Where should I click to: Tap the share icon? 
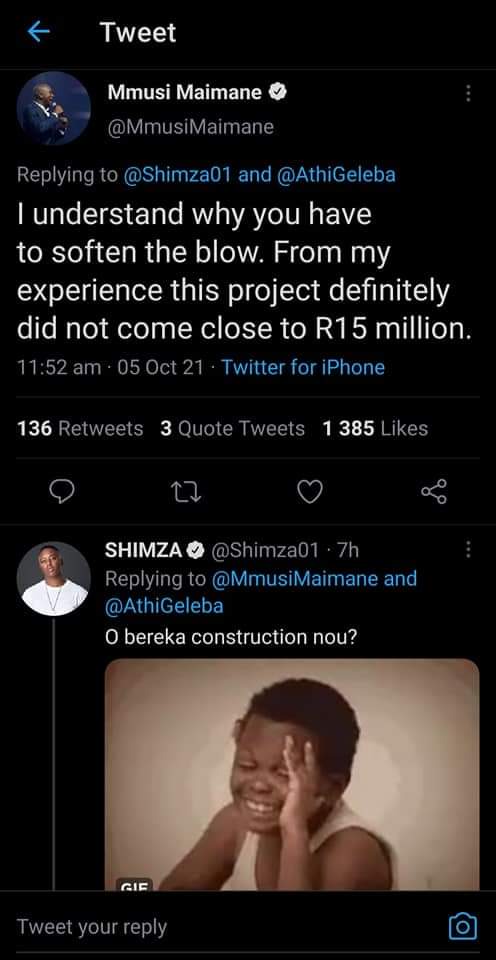[x=434, y=491]
